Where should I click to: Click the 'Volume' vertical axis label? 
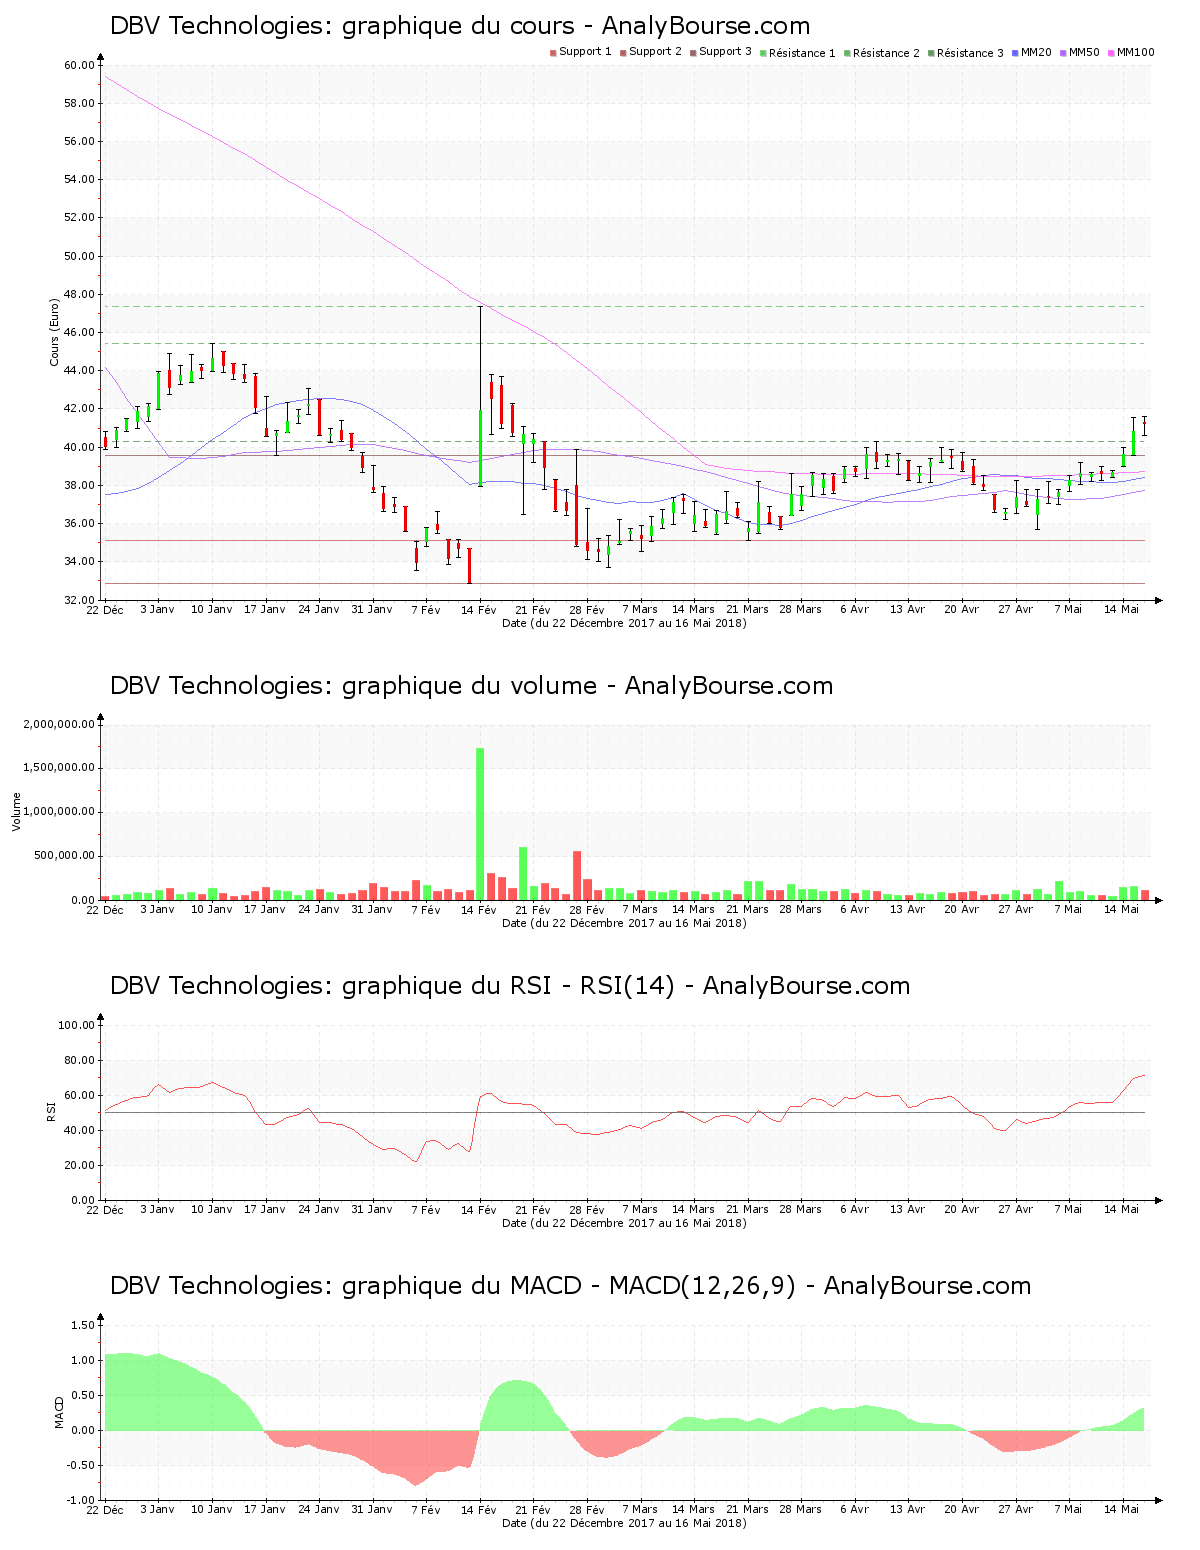pos(16,812)
